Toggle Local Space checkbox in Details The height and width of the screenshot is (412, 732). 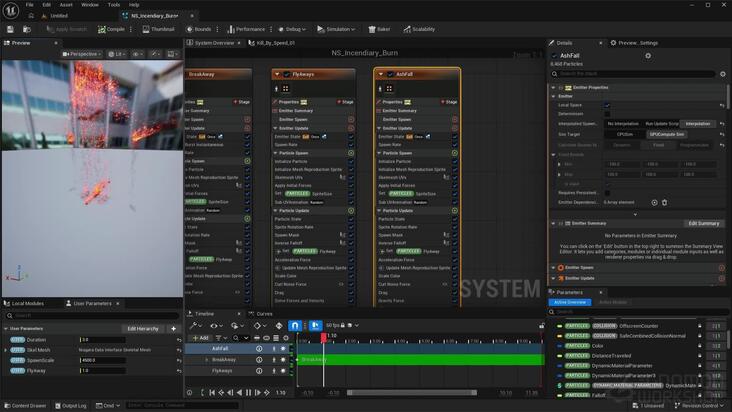[607, 105]
